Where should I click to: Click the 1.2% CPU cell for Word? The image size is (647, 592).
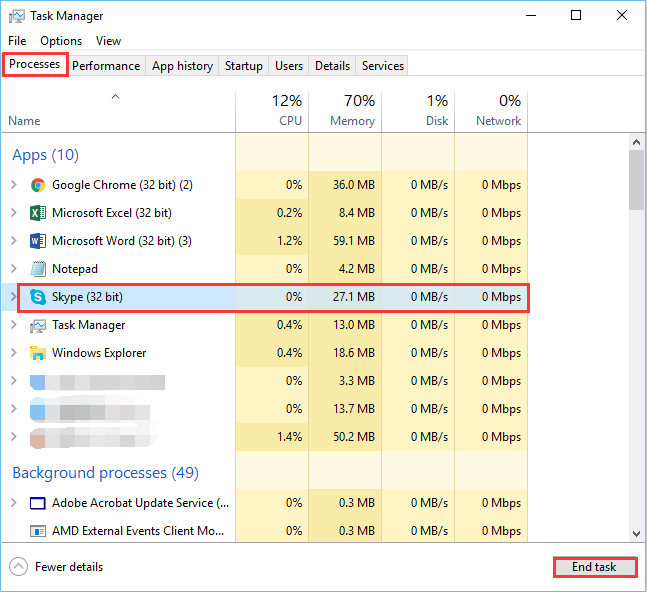tap(272, 241)
